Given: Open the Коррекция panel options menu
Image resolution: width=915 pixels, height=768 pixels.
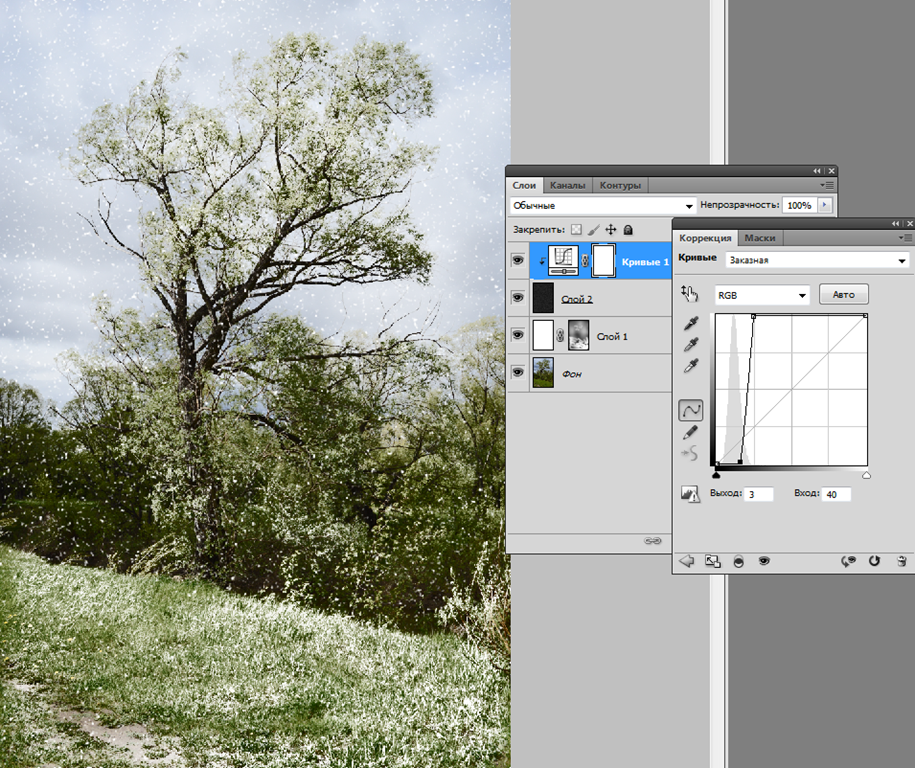Looking at the screenshot, I should click(x=905, y=238).
